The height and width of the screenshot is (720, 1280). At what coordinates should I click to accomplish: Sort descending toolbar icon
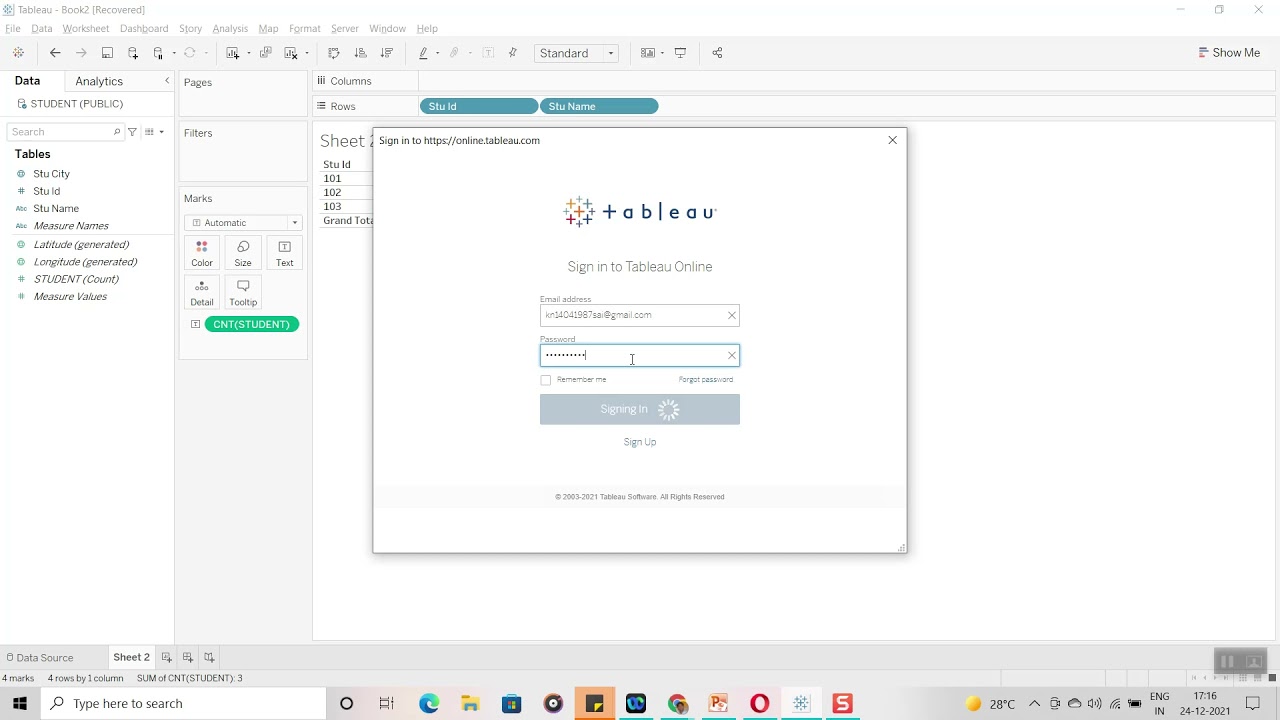point(386,53)
